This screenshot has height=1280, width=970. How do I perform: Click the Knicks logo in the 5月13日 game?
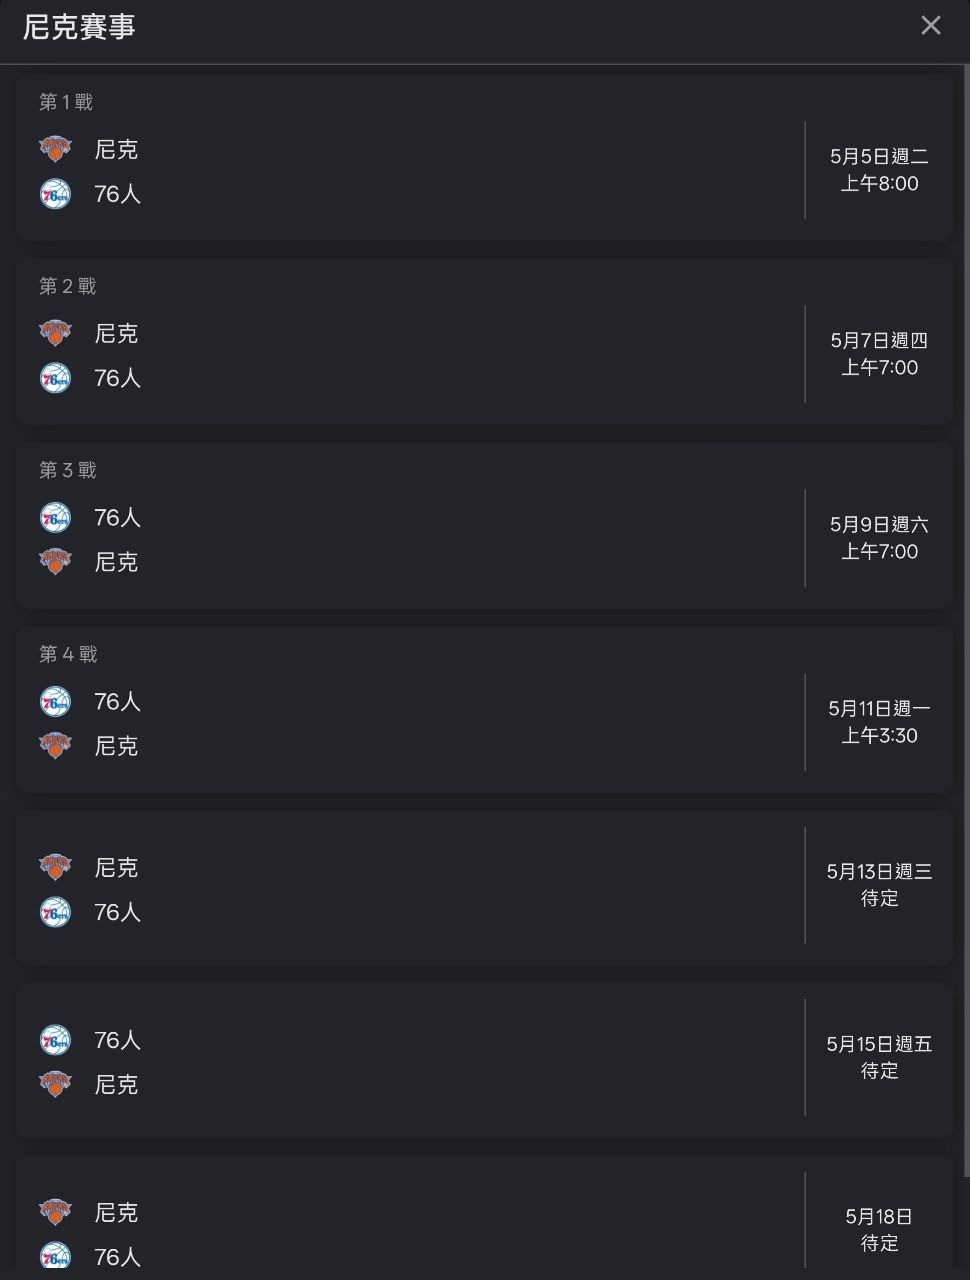tap(55, 867)
